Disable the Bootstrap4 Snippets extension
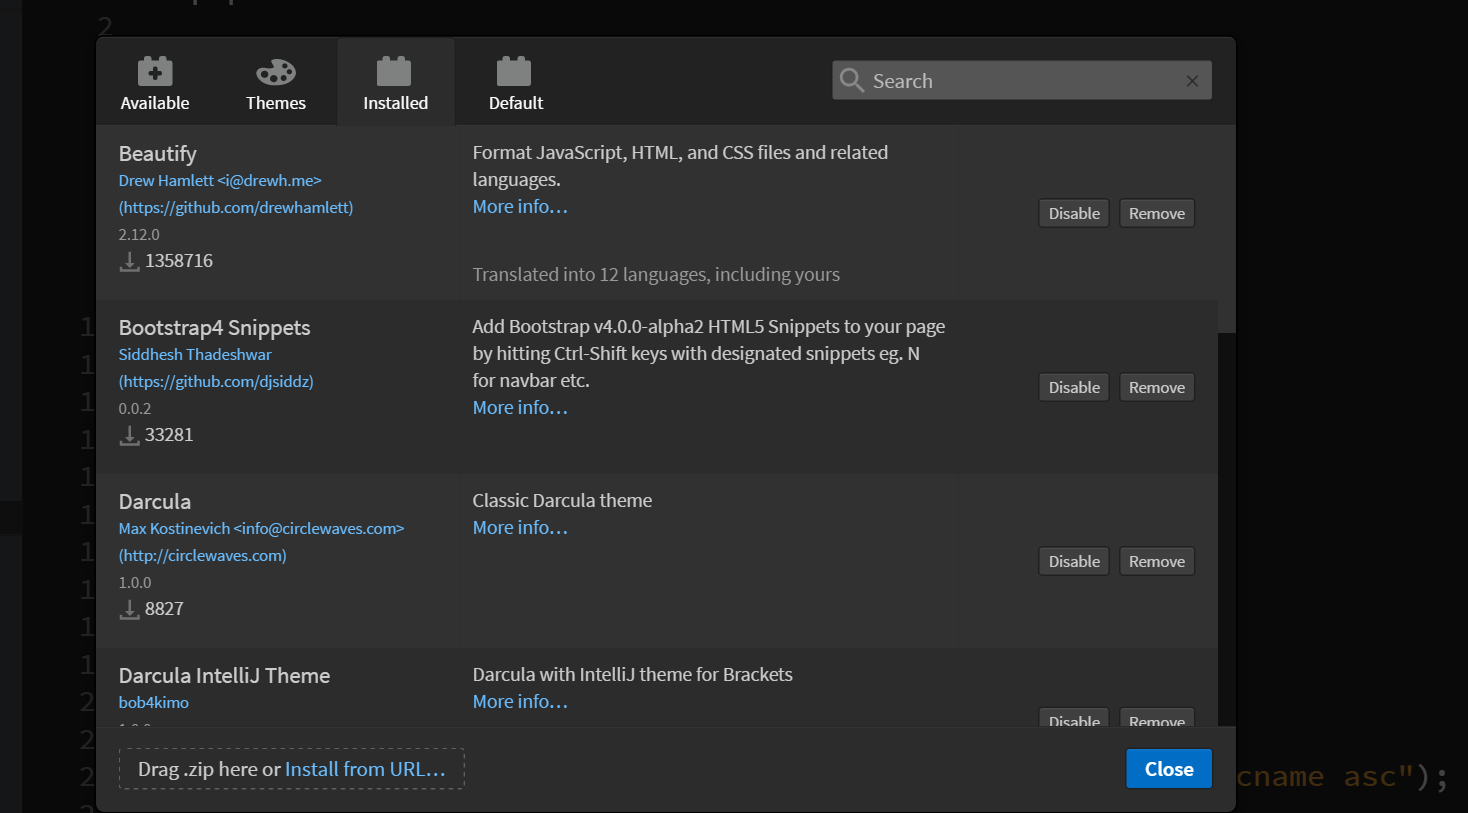The width and height of the screenshot is (1468, 813). [1074, 388]
